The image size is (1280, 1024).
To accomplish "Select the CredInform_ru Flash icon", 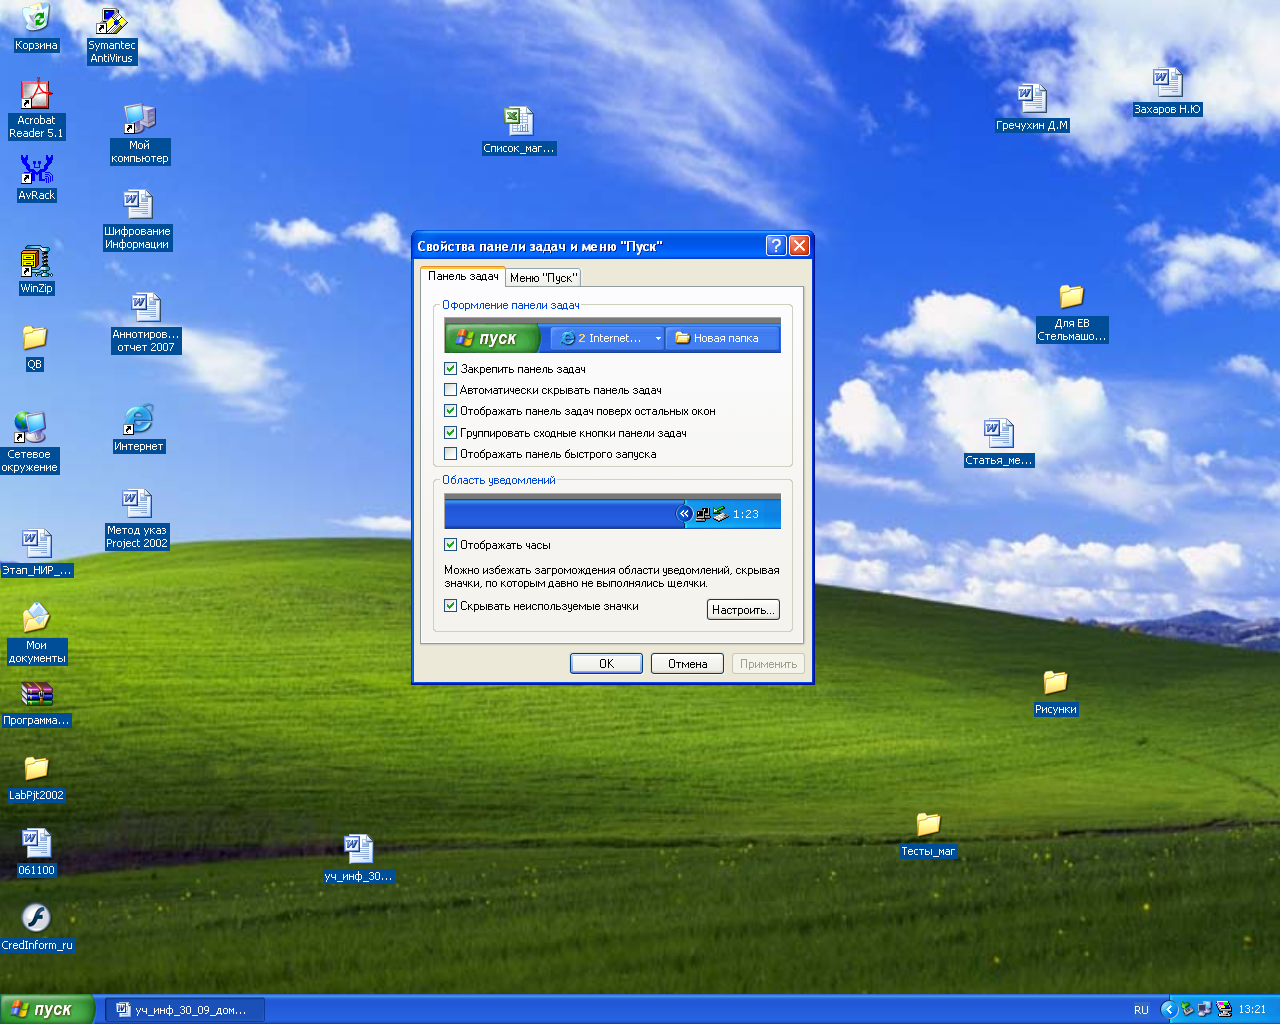I will tap(37, 928).
